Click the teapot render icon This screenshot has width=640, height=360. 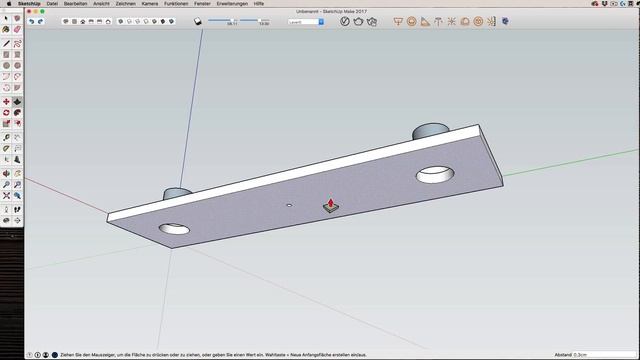pos(358,21)
